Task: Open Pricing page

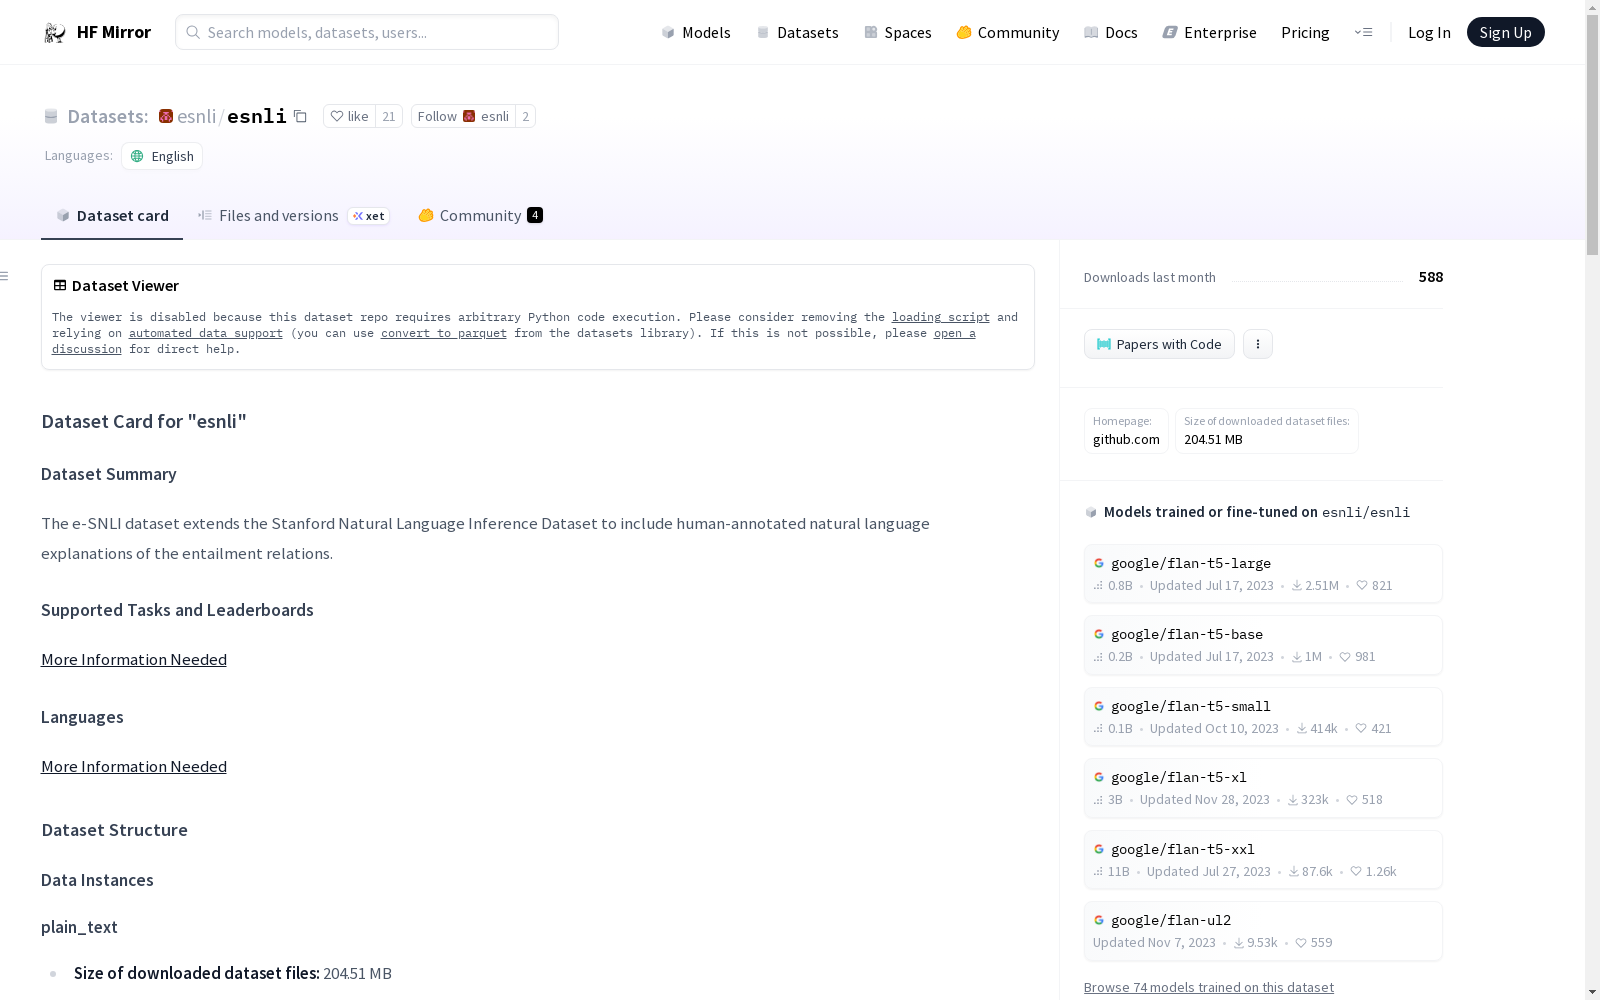Action: coord(1305,32)
